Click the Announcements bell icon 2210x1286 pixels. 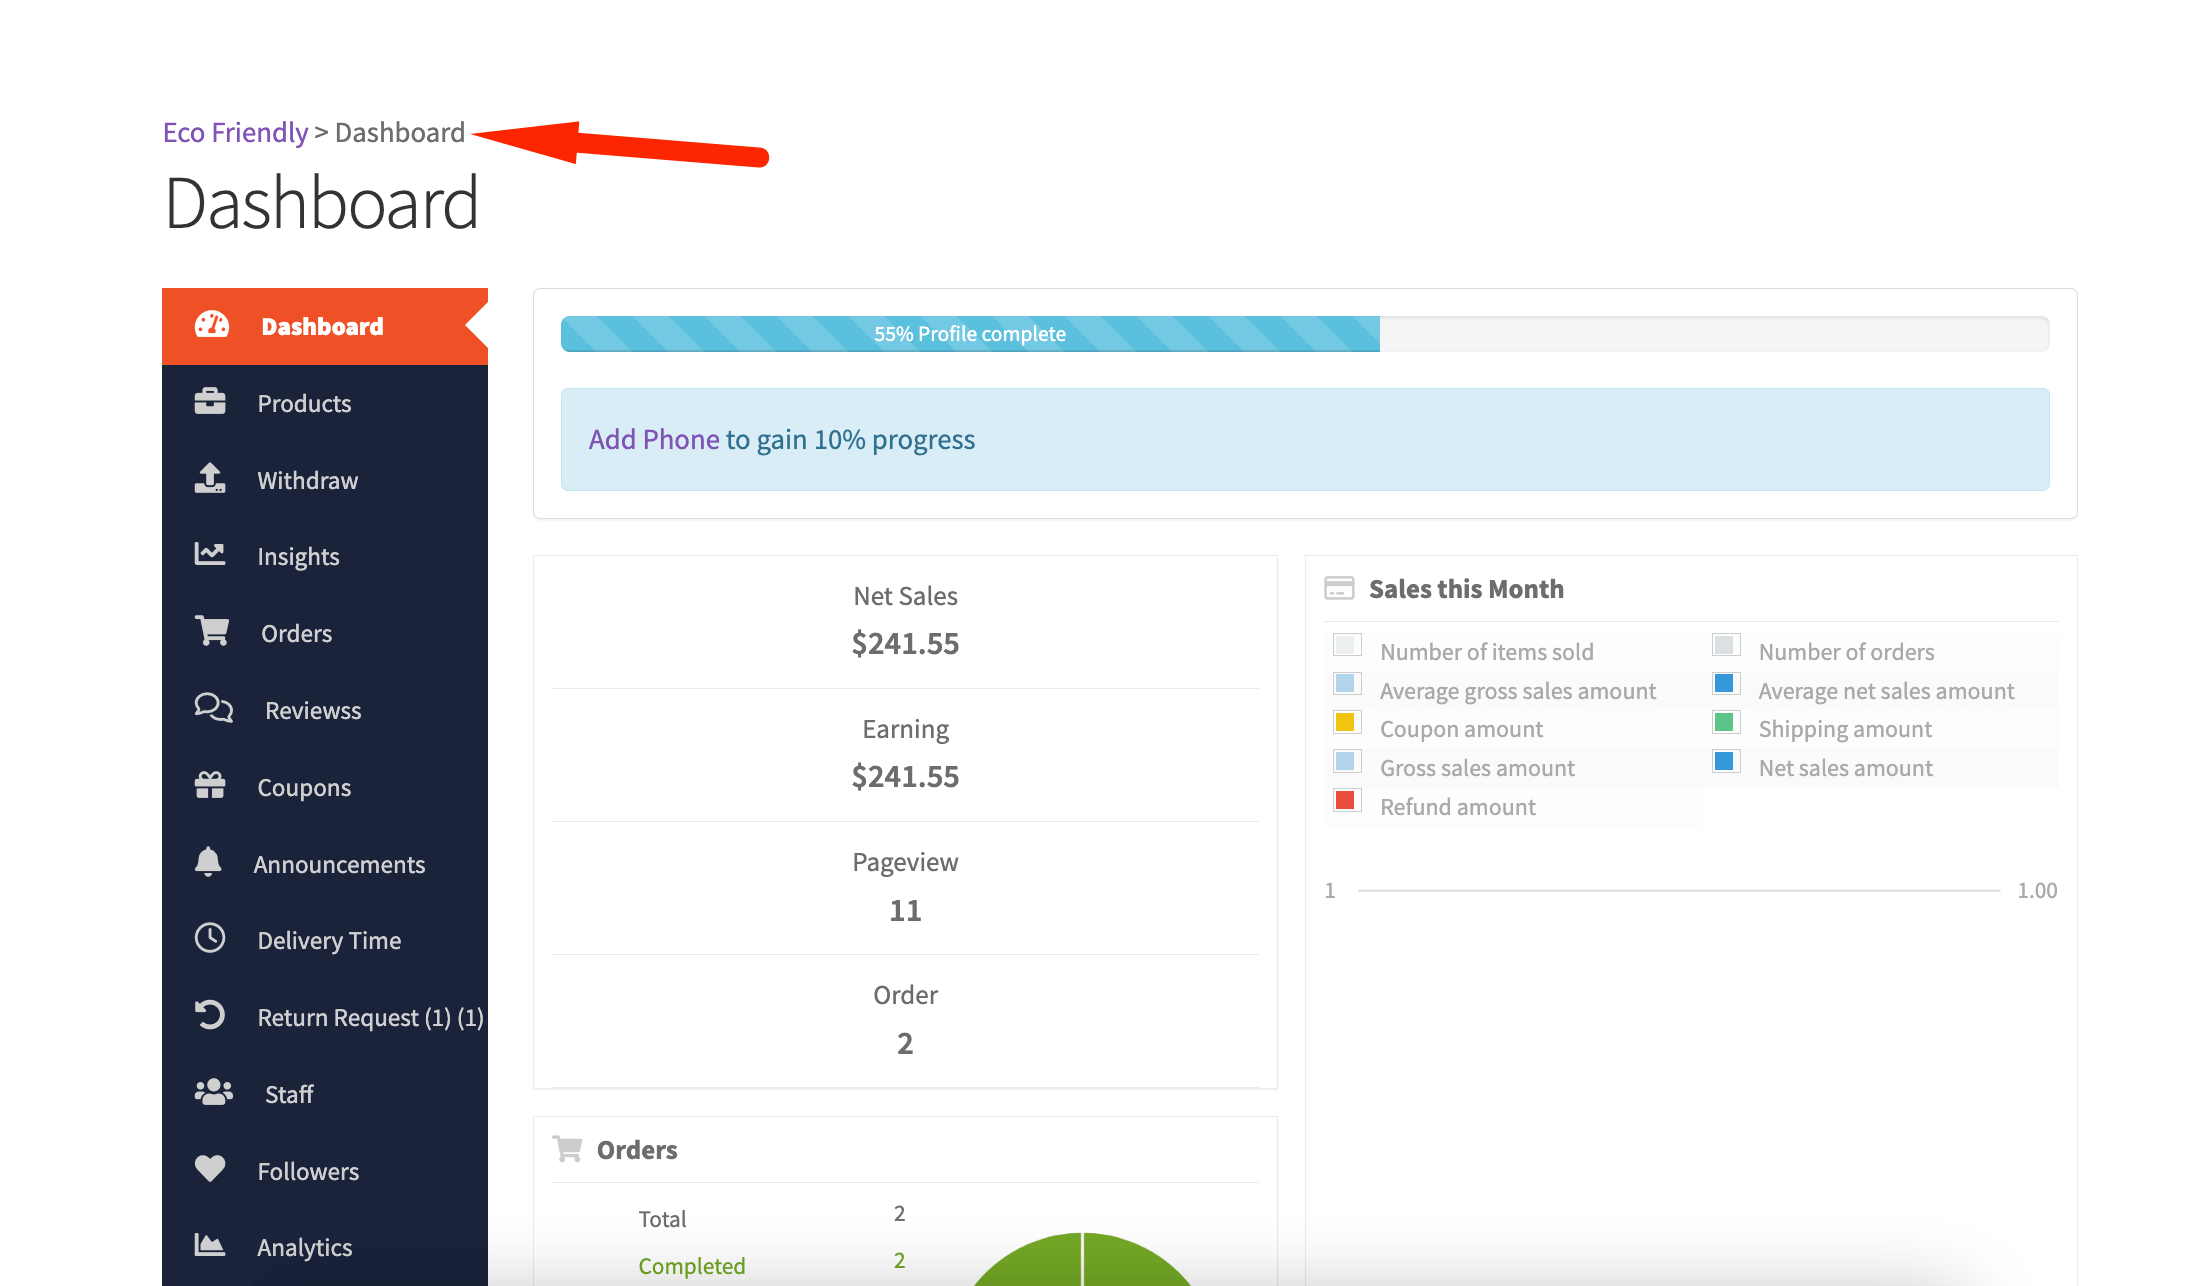click(x=208, y=863)
